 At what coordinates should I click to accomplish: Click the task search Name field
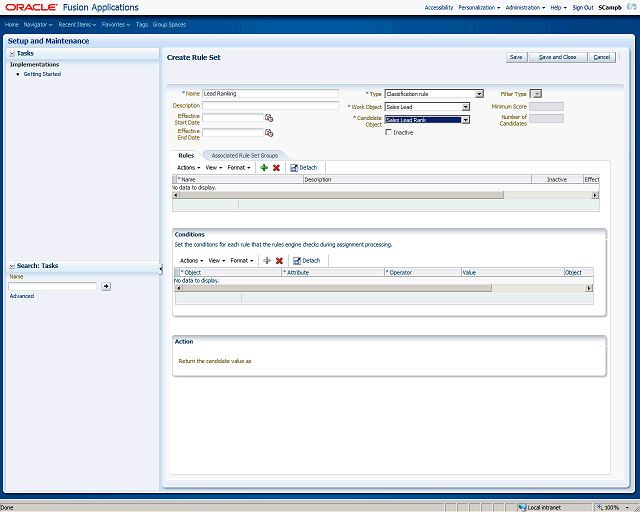pos(53,287)
